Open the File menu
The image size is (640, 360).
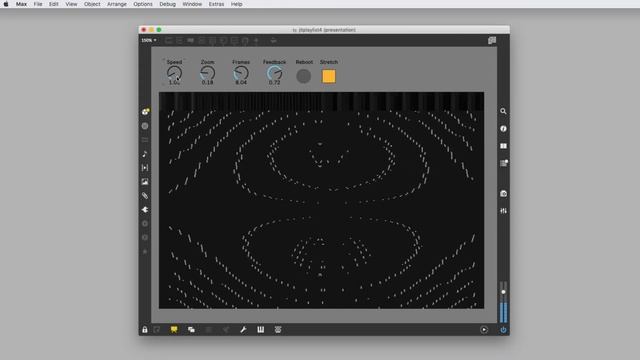pos(38,4)
